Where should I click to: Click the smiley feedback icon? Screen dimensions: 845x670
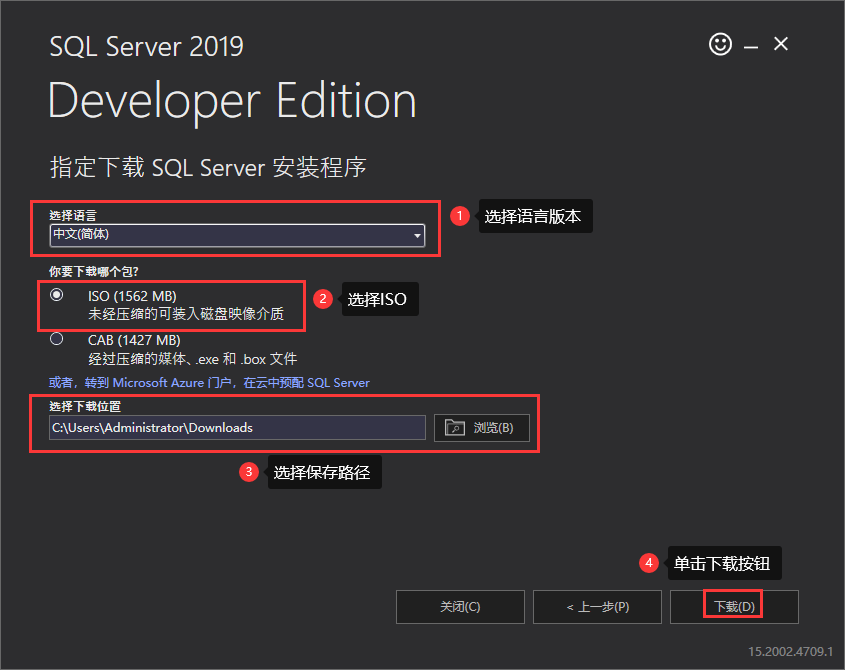point(720,44)
